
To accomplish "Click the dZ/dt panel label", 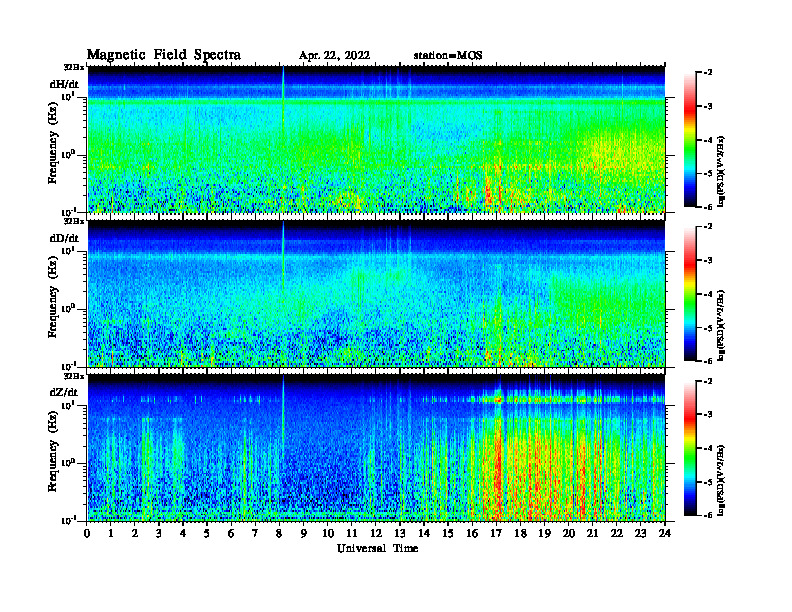I will click(x=64, y=392).
